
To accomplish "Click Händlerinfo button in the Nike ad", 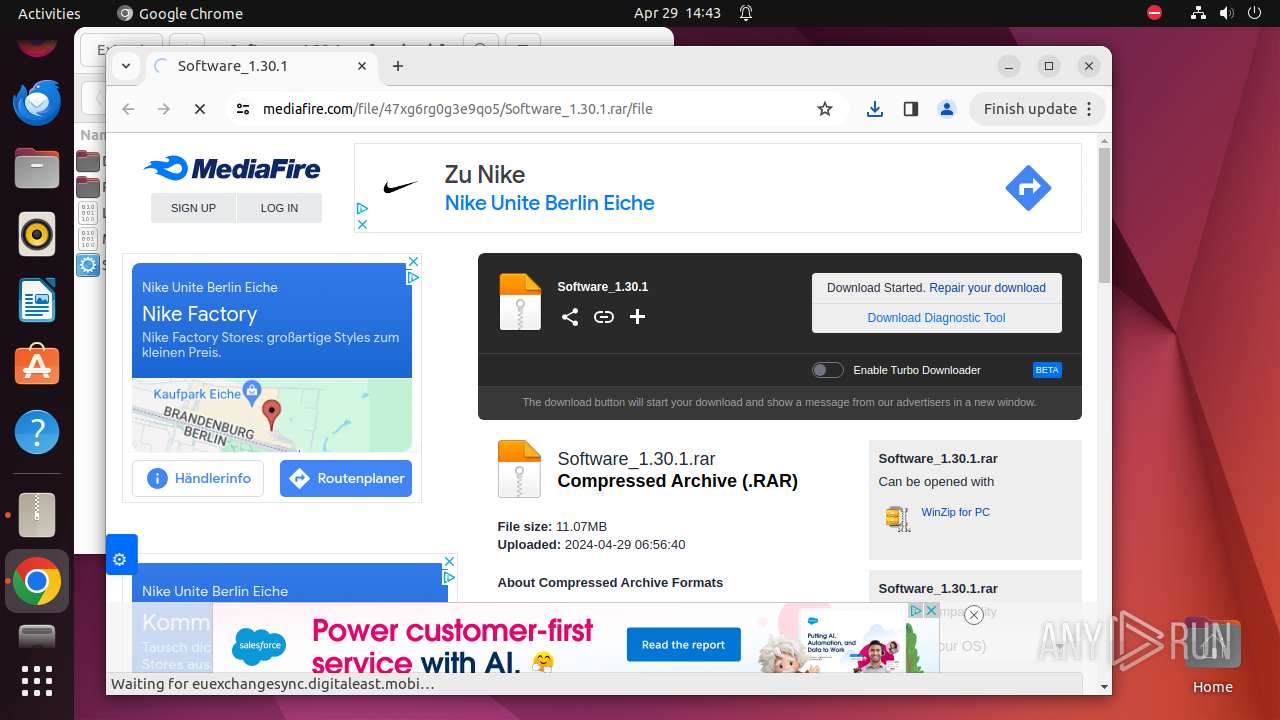I will click(x=198, y=478).
